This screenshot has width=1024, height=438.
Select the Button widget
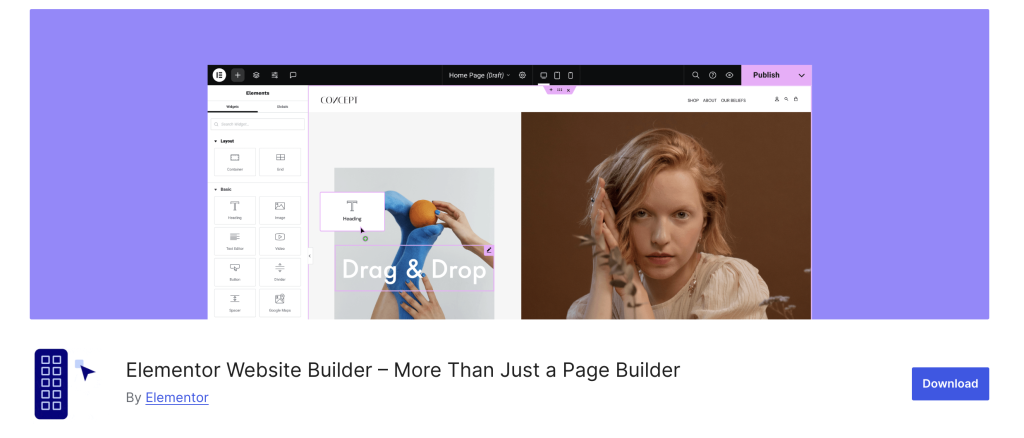point(235,272)
